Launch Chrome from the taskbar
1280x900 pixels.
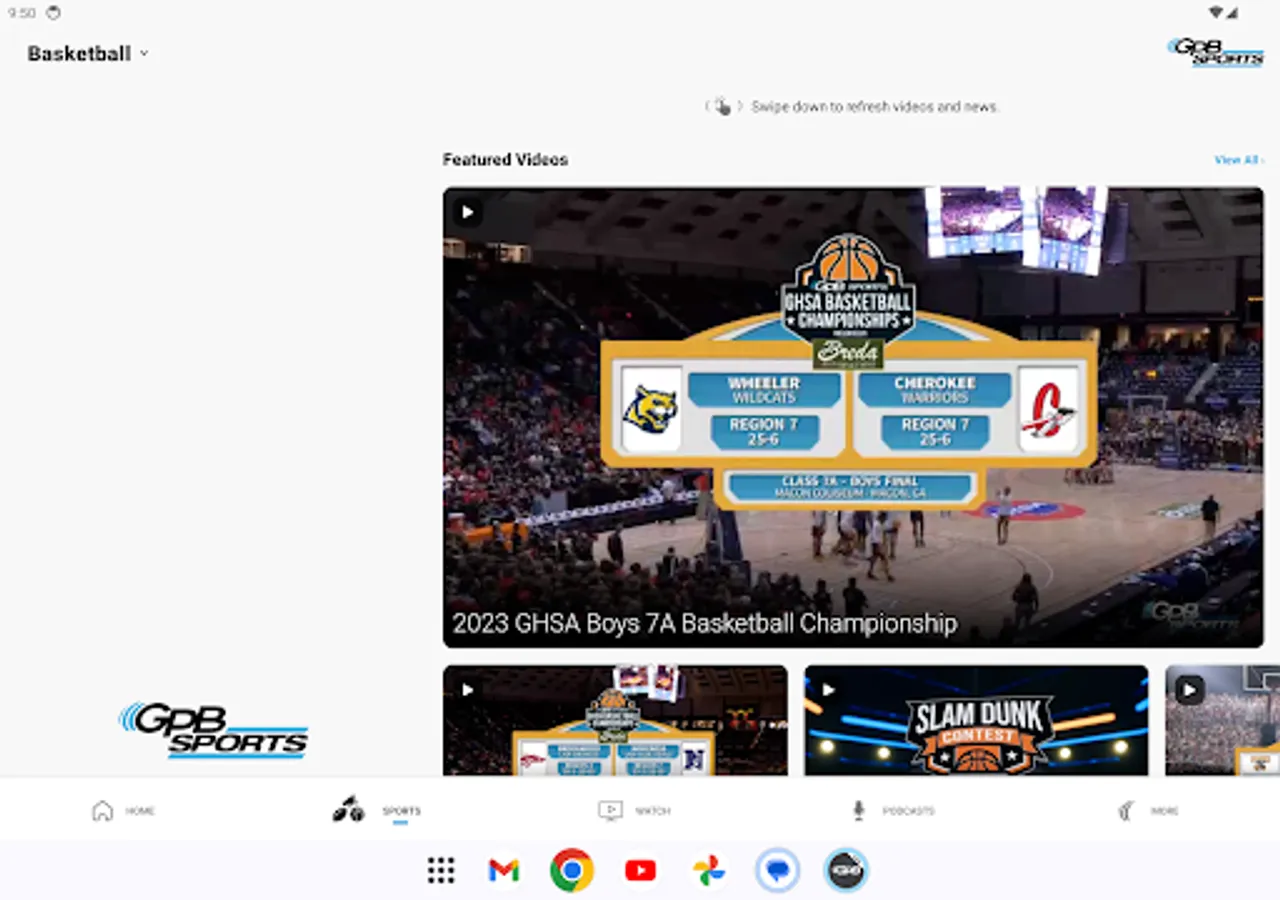(572, 870)
